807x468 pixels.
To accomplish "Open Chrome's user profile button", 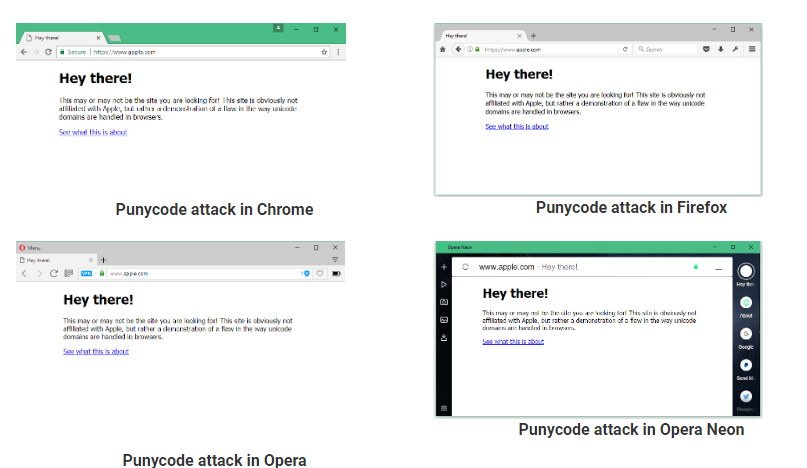I will point(278,28).
